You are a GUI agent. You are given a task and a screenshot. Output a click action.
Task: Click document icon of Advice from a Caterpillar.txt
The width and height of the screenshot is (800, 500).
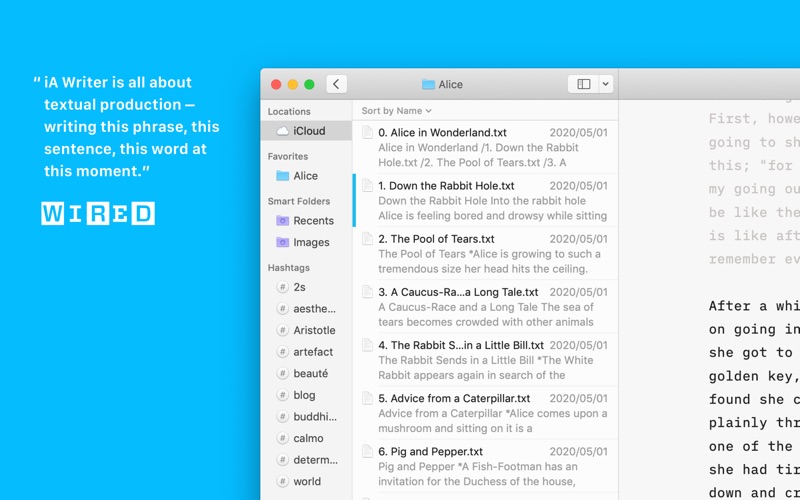(x=367, y=398)
